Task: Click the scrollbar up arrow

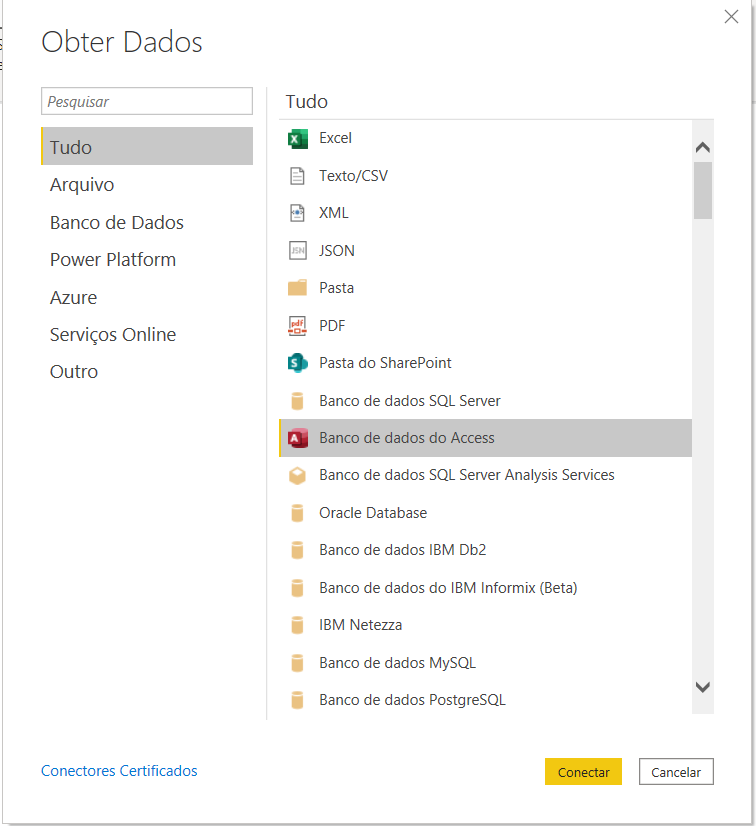Action: click(703, 147)
